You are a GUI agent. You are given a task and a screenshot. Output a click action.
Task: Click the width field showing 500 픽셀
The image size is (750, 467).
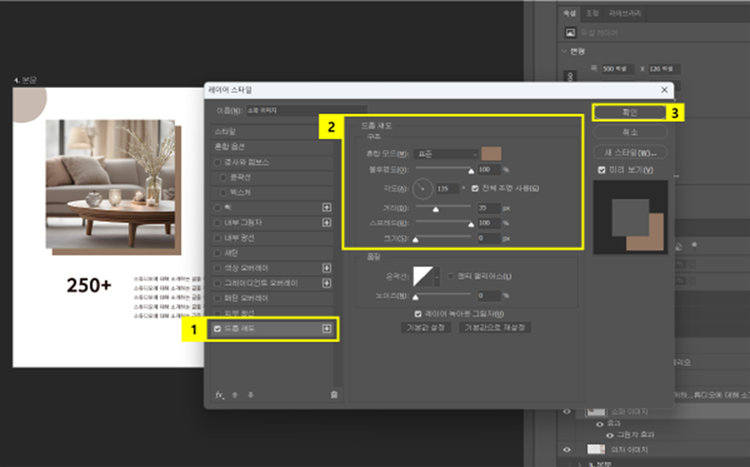point(617,69)
